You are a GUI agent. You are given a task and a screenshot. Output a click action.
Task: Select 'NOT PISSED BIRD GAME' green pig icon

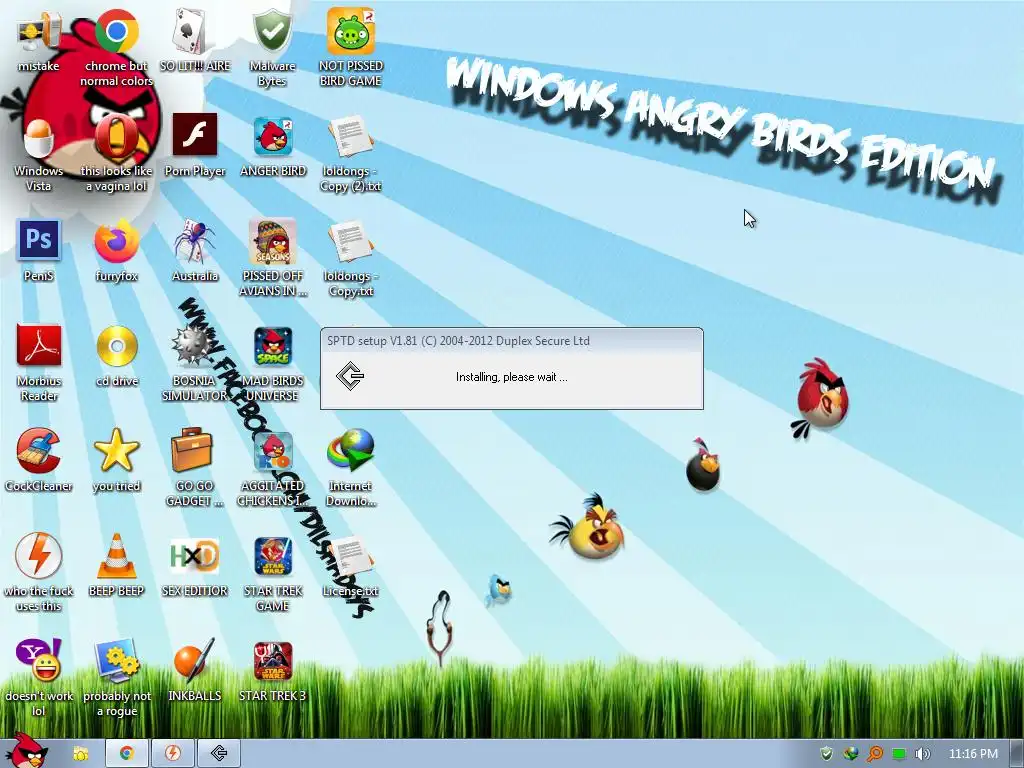[x=351, y=48]
